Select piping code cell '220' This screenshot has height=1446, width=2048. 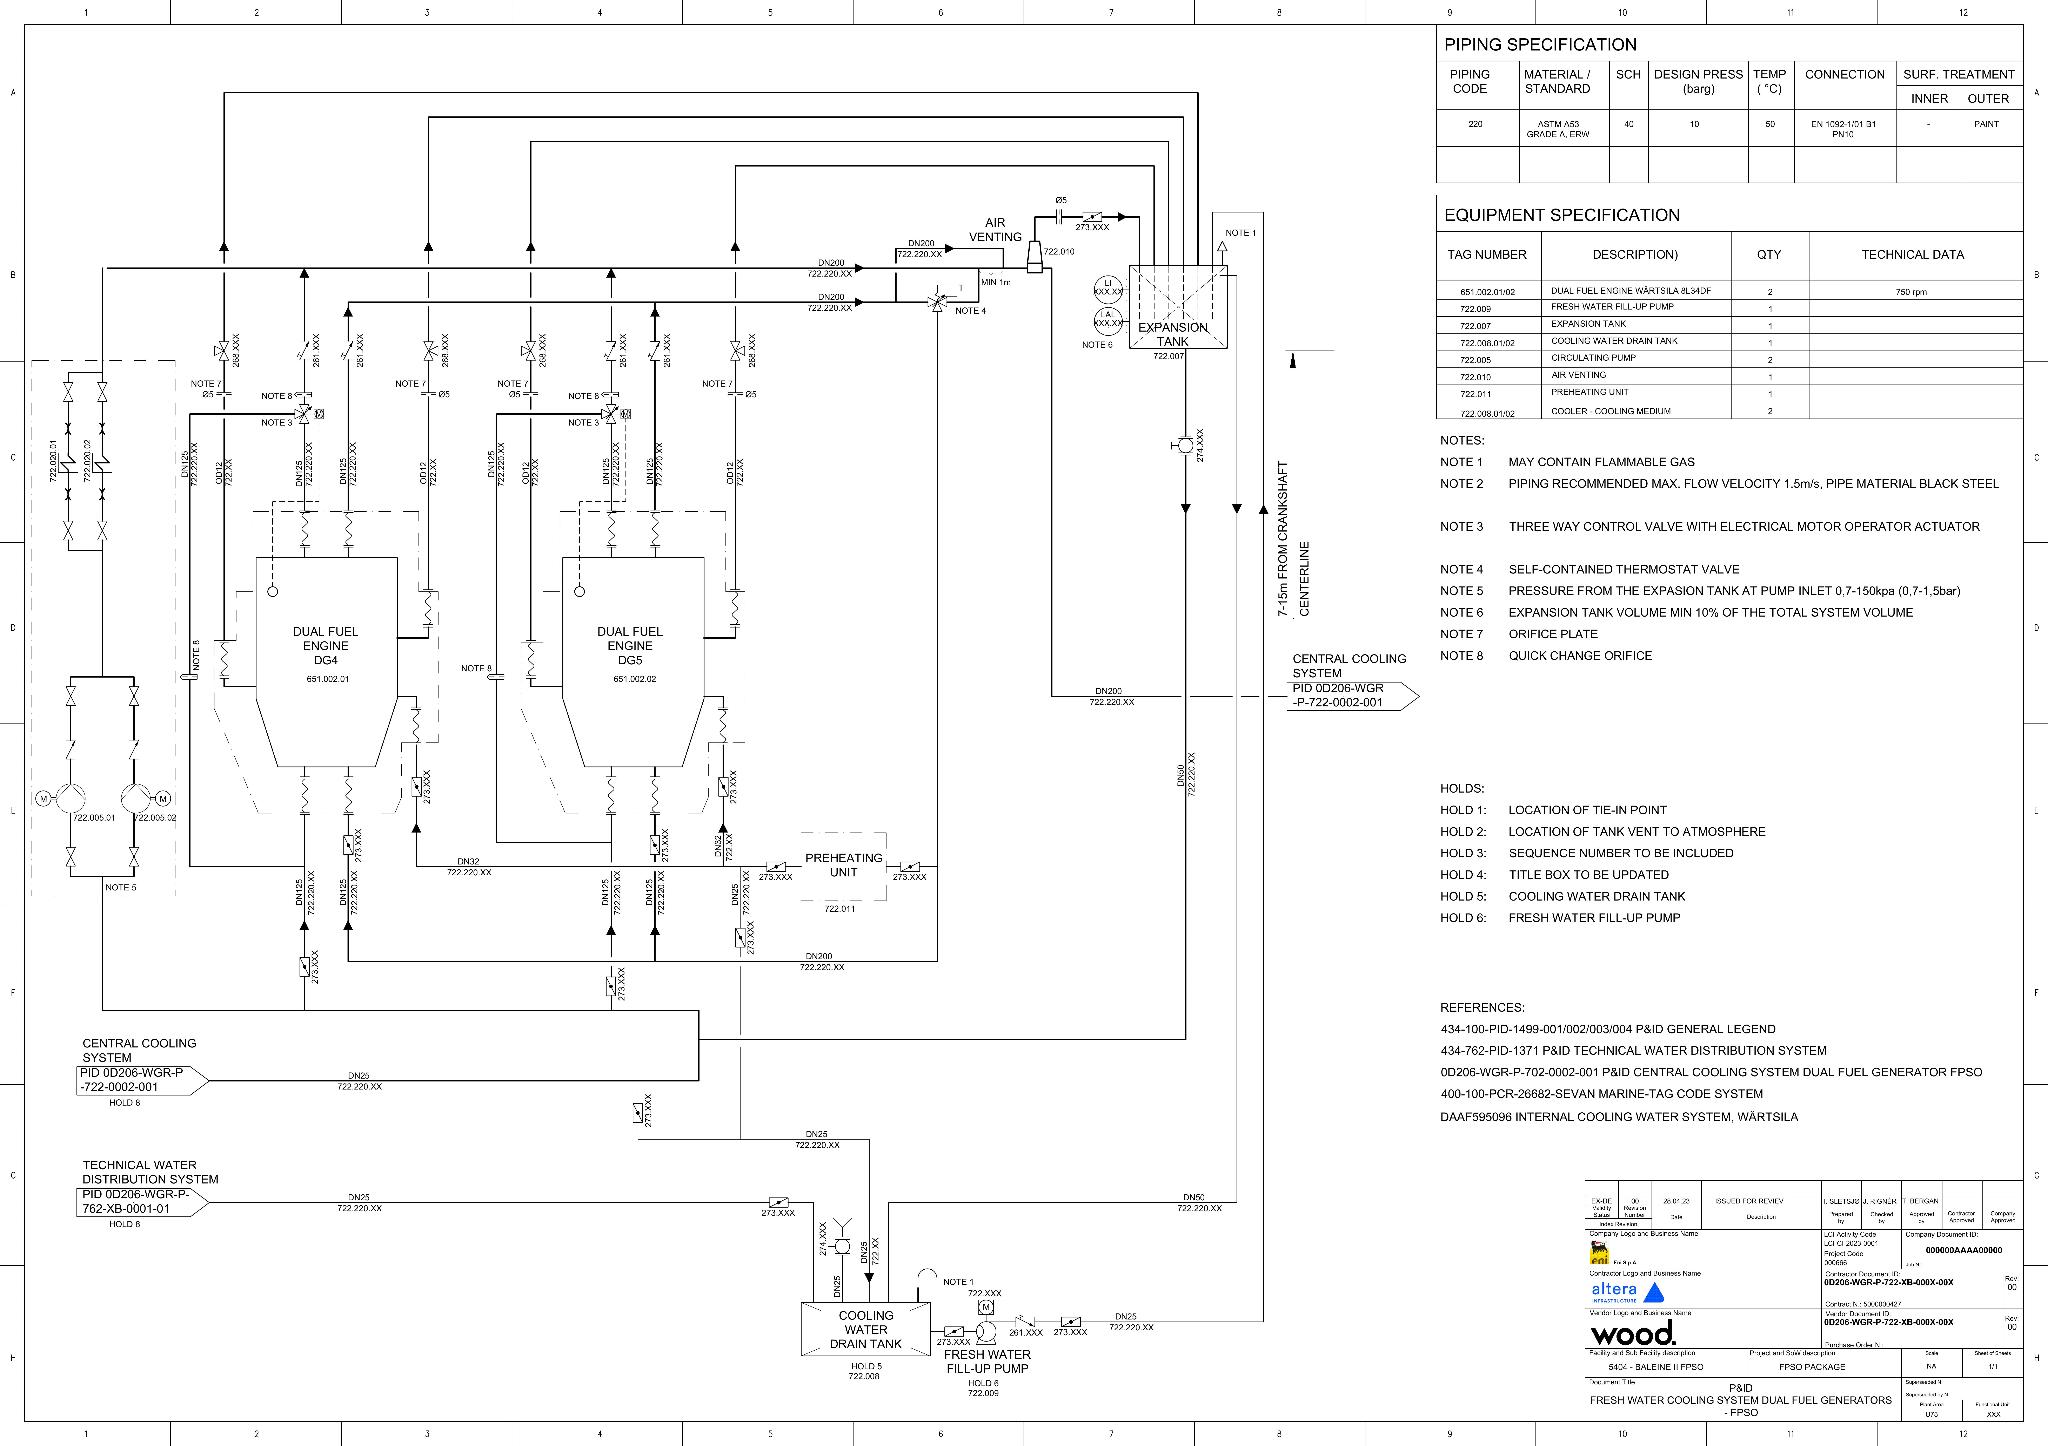tap(1475, 124)
